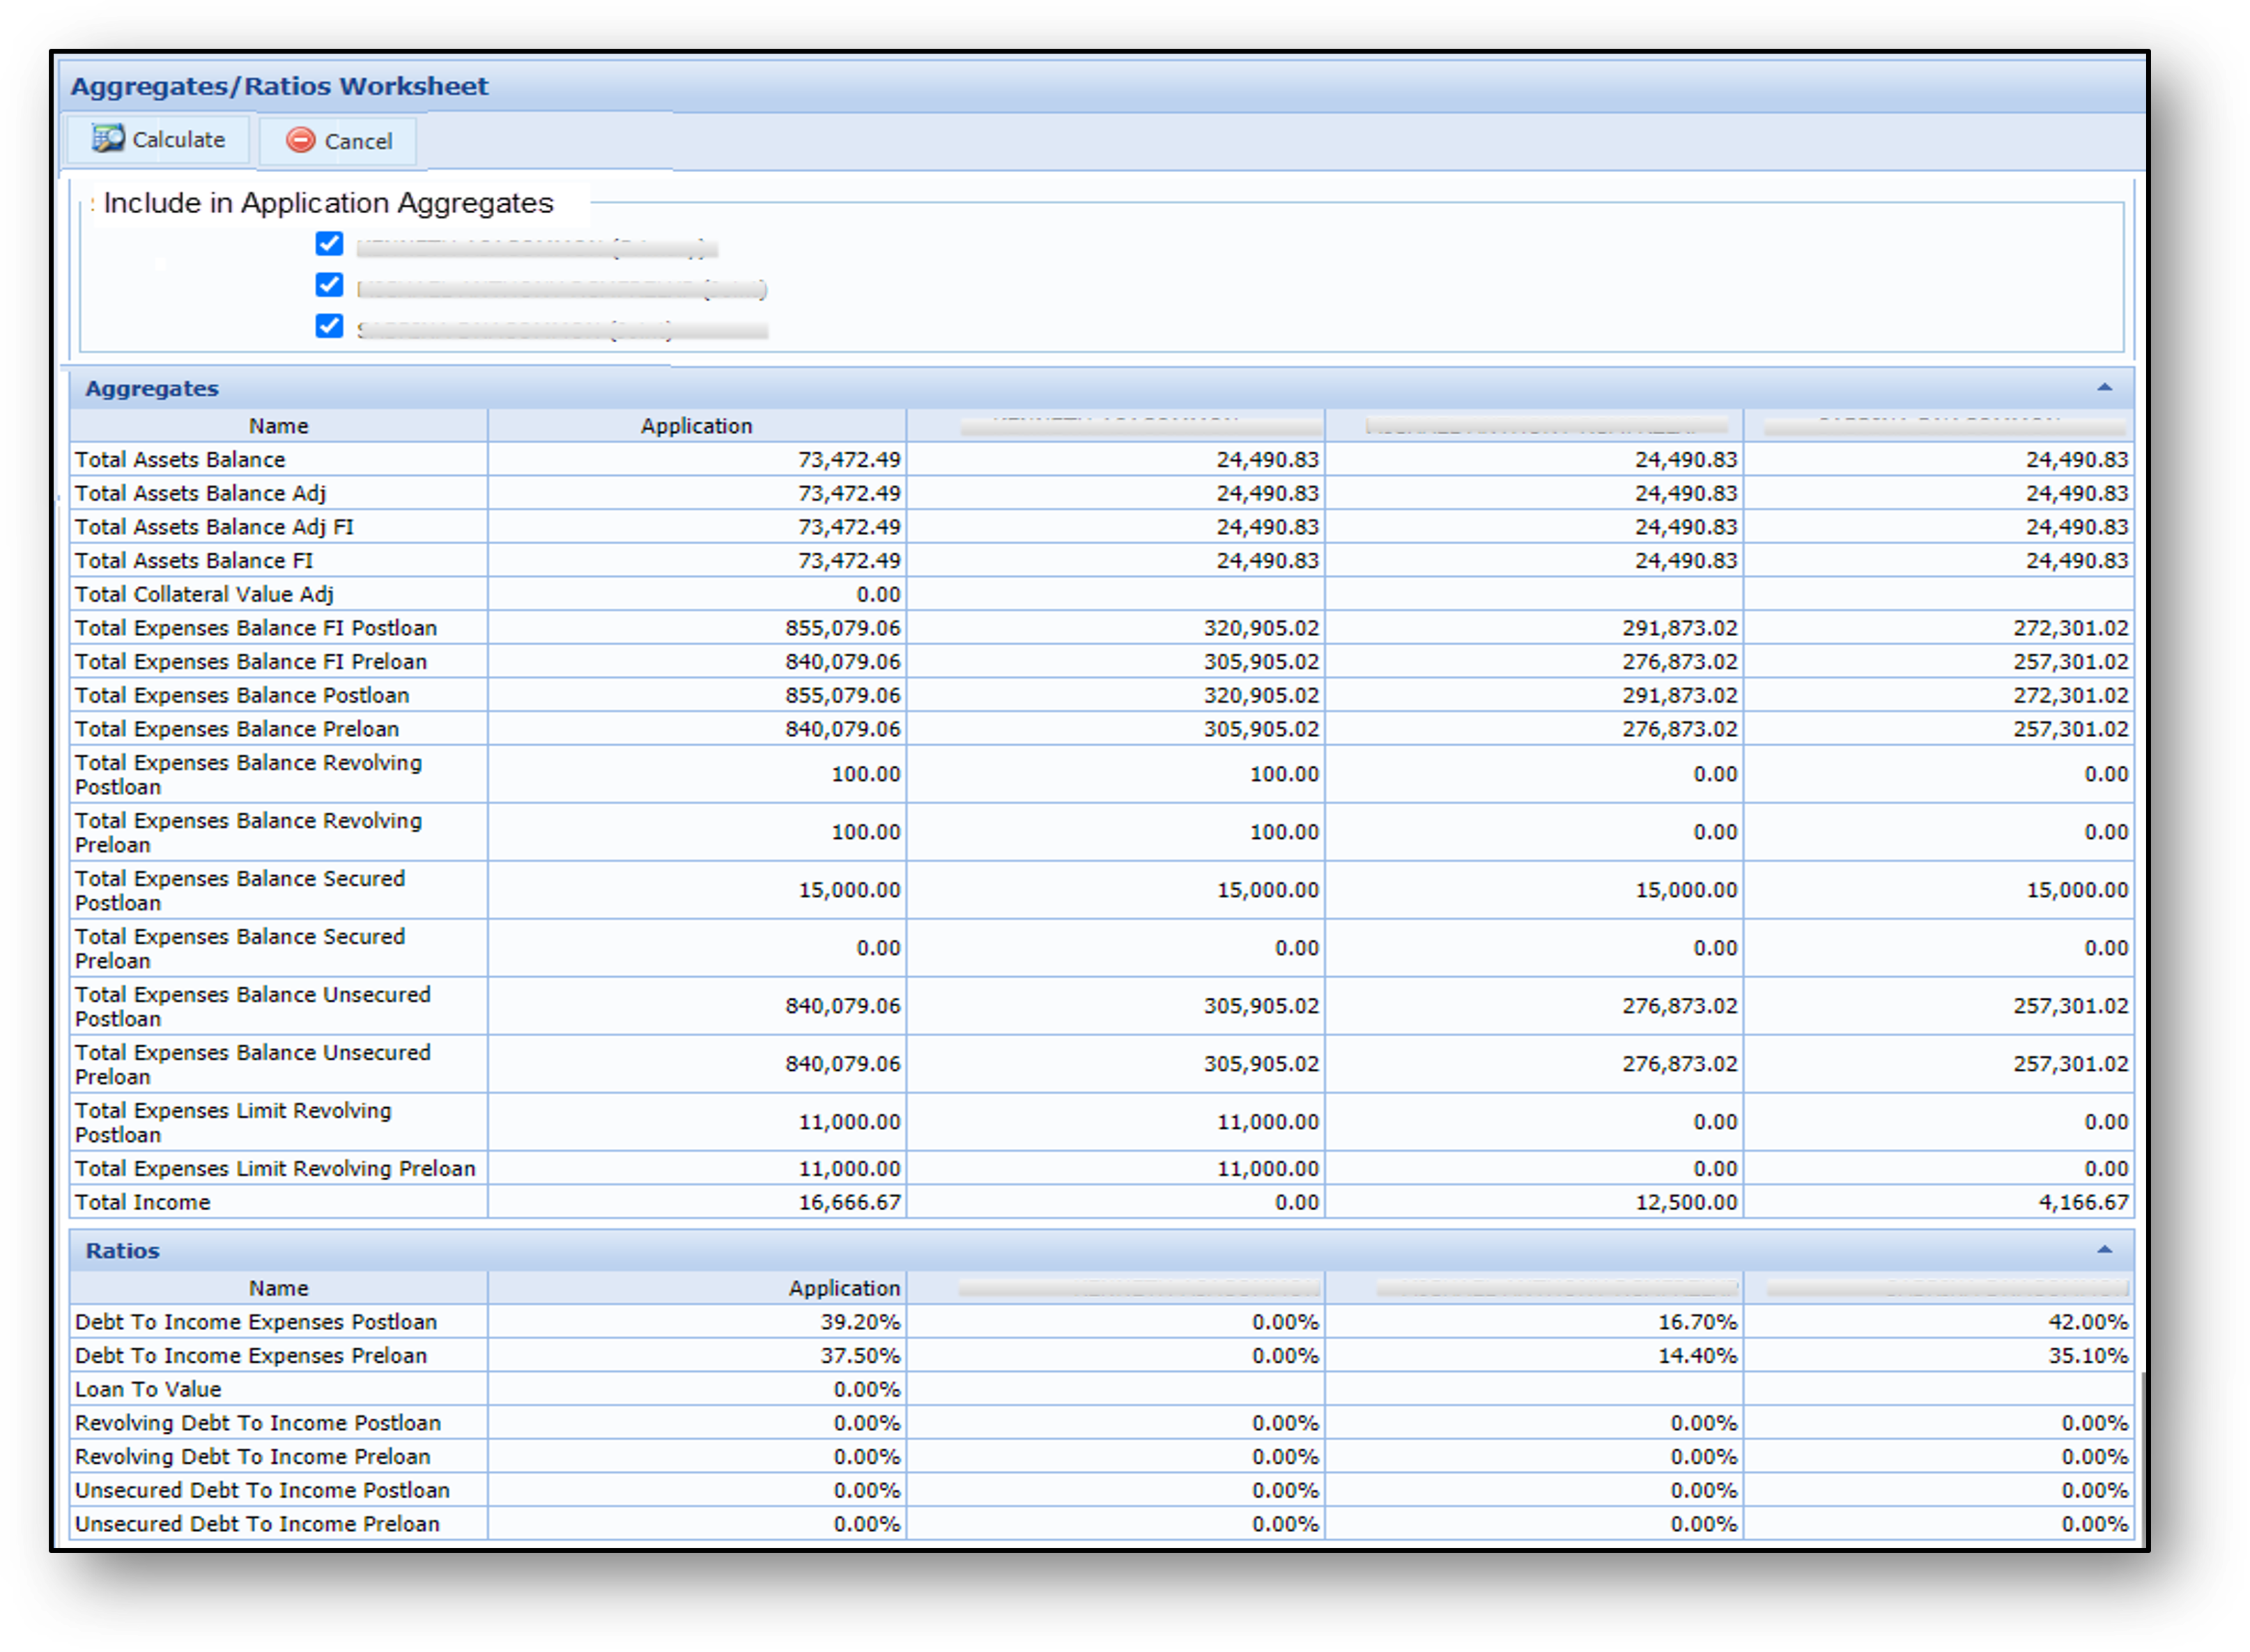Select Total Expenses Balance Preloan row label
Screen dimensions: 2250x1652
coord(237,729)
